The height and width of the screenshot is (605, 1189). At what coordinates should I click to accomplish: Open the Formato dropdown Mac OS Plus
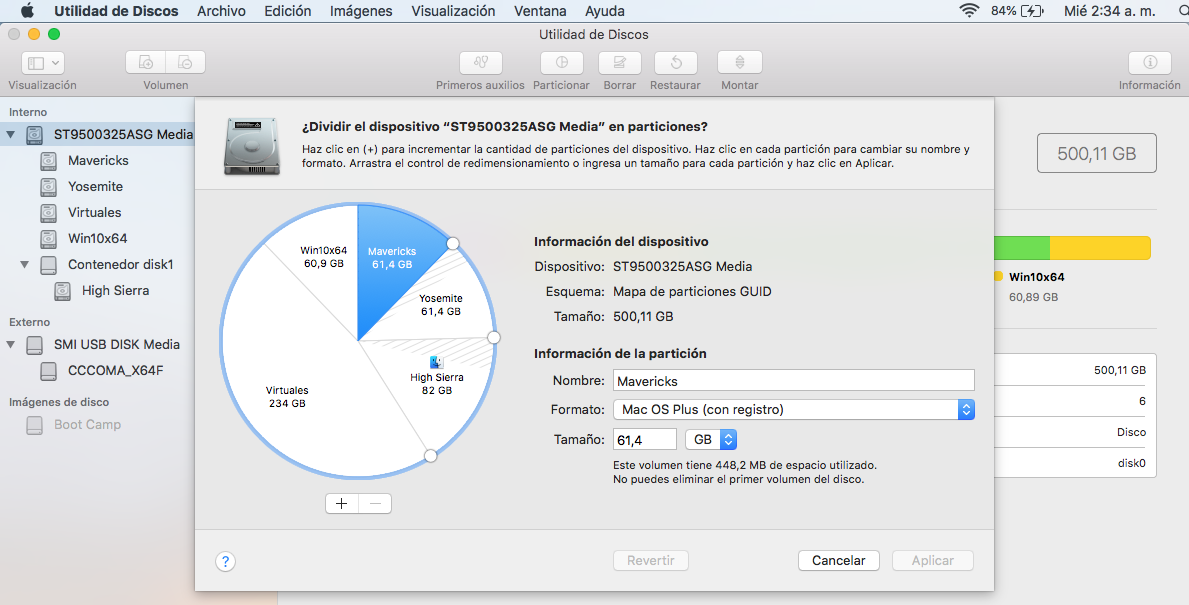(793, 409)
